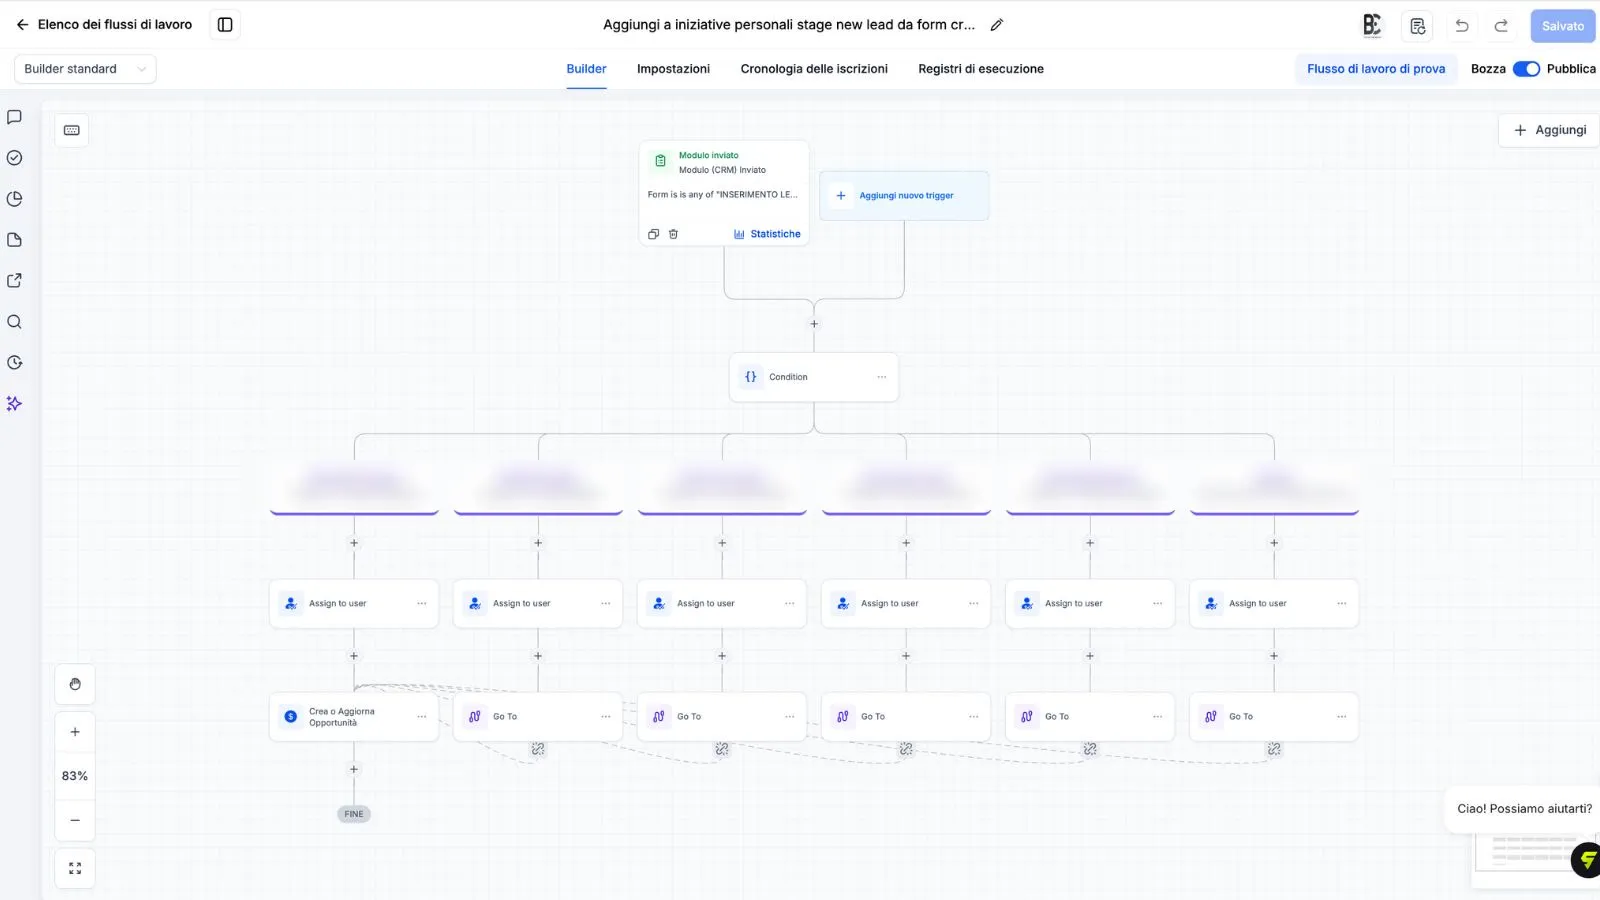
Task: Open options for Crea o Aggiorna Opportunità
Action: (x=422, y=717)
